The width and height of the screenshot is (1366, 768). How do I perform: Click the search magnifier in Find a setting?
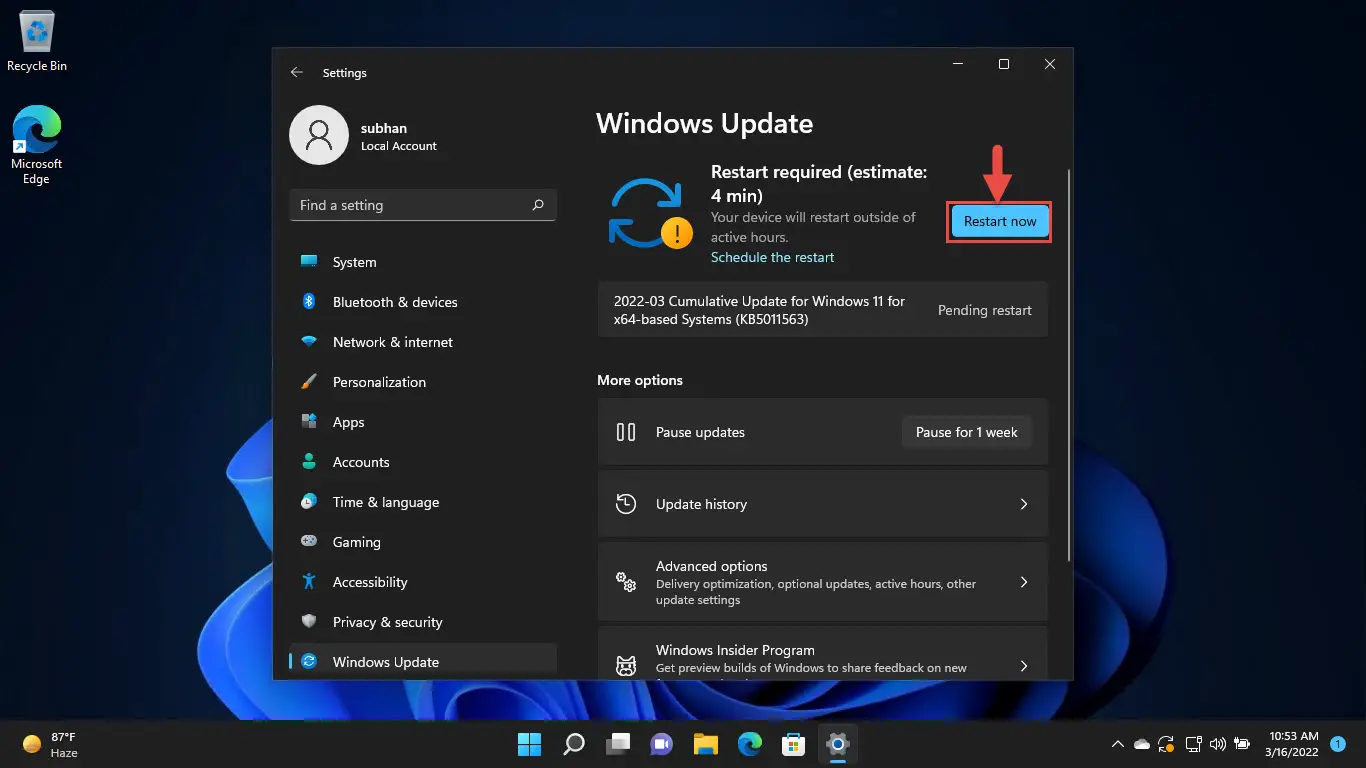coord(538,205)
